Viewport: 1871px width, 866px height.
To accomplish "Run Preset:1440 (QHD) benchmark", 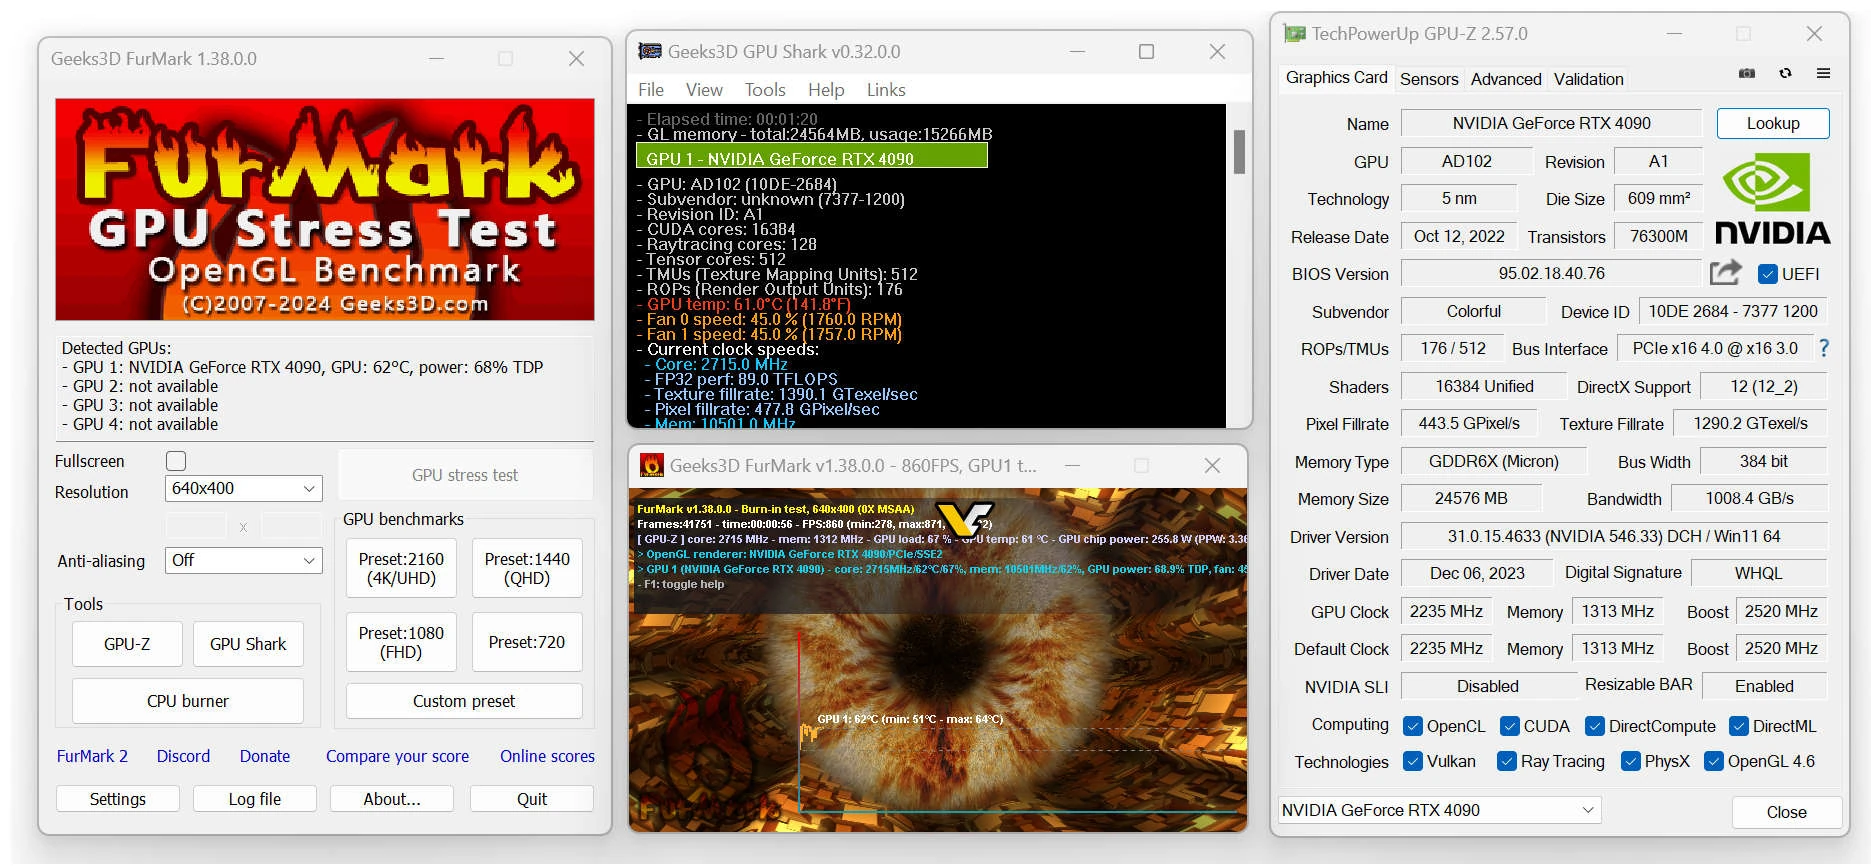I will point(527,568).
